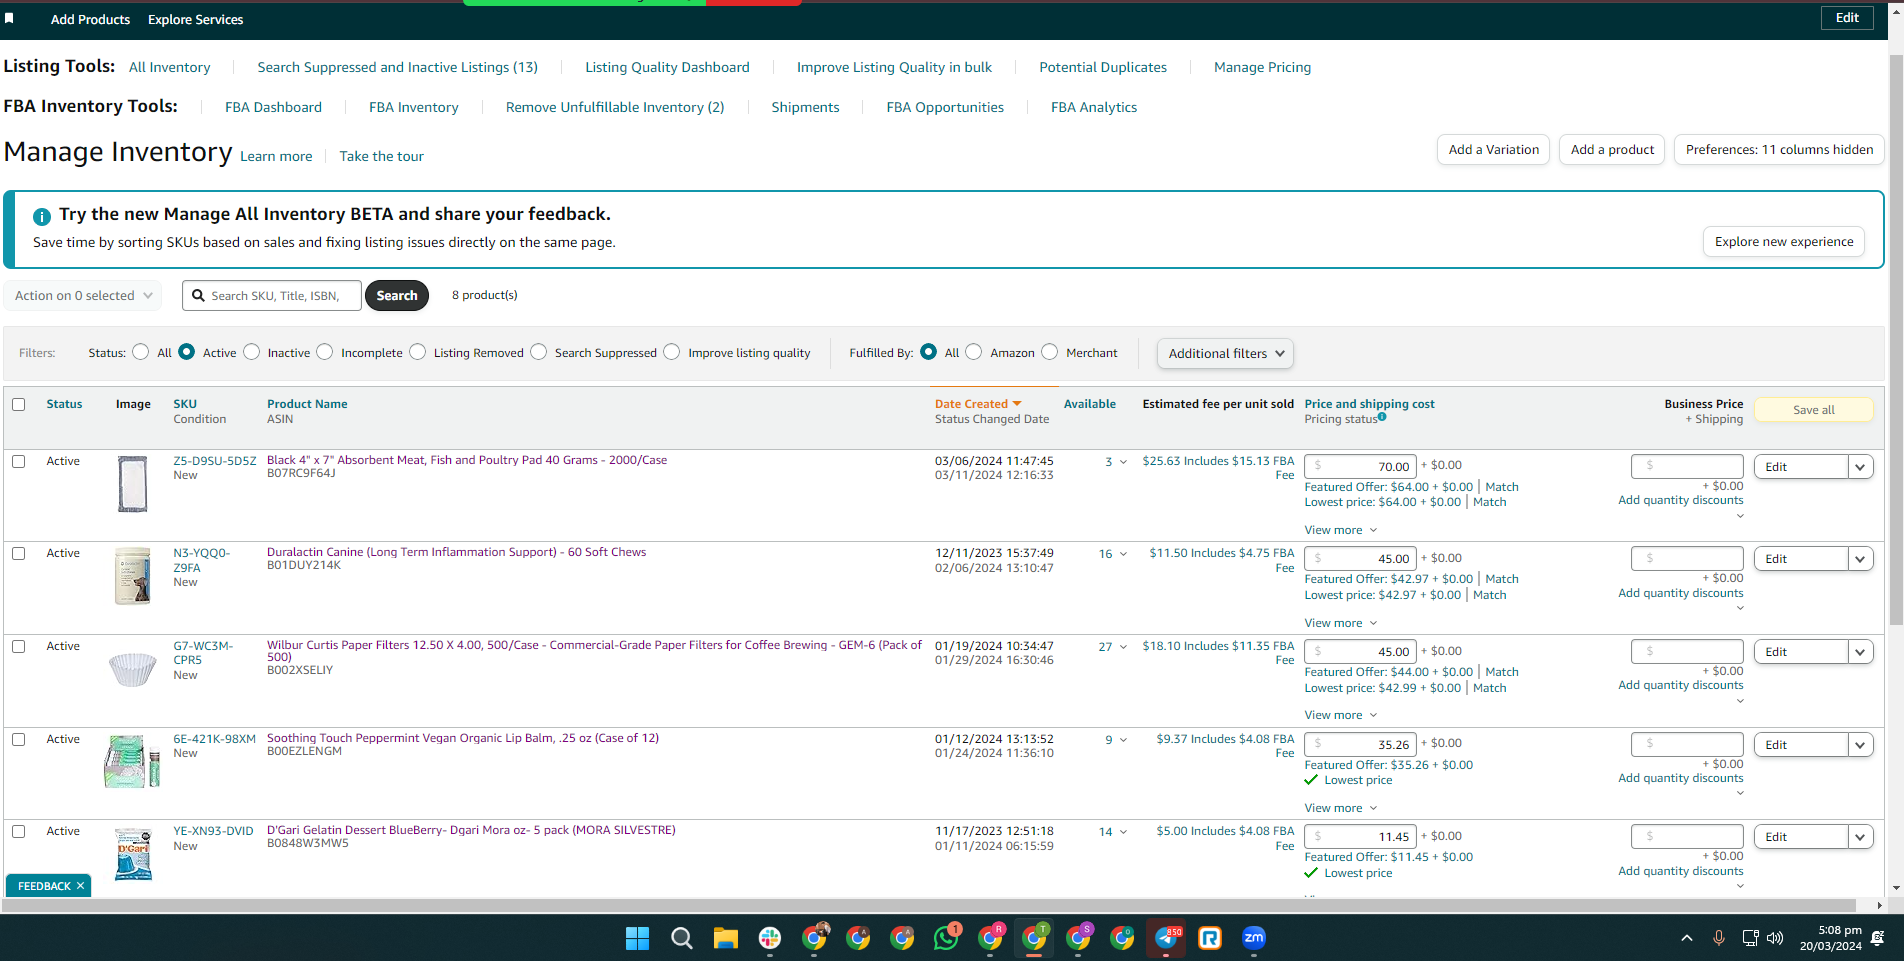Image resolution: width=1904 pixels, height=961 pixels.
Task: Click the sort arrow next to Date Created
Action: click(x=1017, y=404)
